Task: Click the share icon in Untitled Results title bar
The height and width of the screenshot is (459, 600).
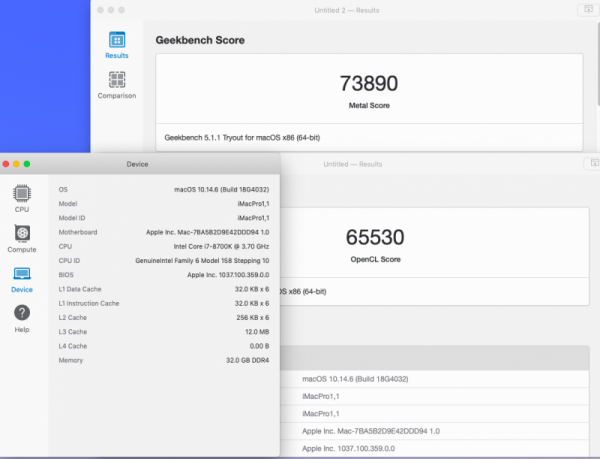Action: (593, 163)
